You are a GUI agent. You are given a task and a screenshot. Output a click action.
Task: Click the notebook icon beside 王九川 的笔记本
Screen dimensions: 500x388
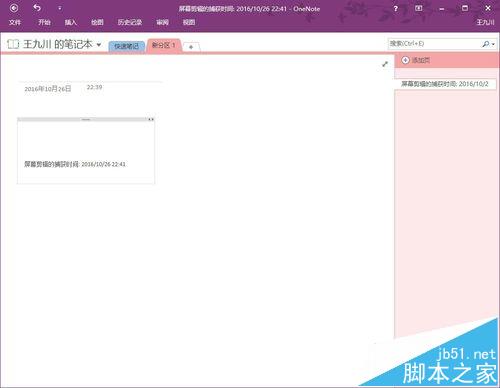pos(13,44)
